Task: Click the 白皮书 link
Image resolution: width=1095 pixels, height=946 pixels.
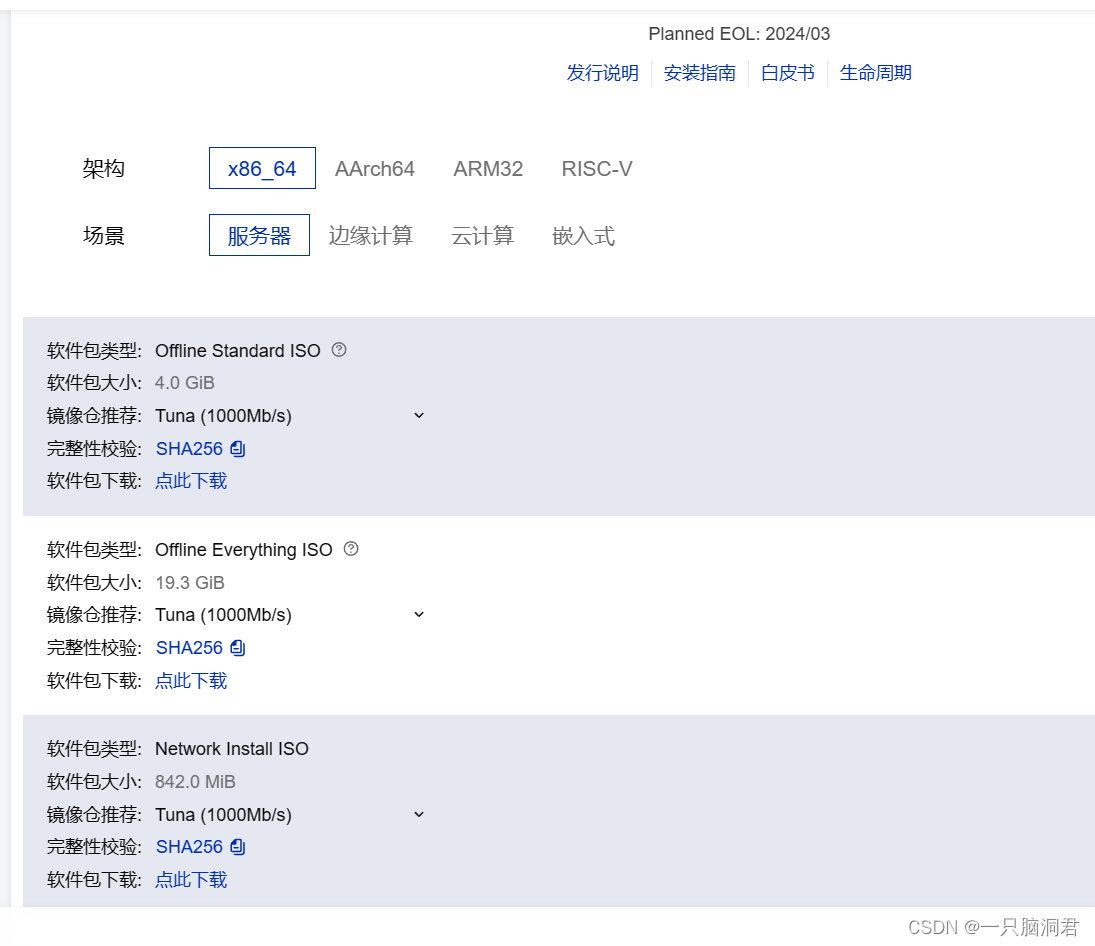Action: (x=787, y=72)
